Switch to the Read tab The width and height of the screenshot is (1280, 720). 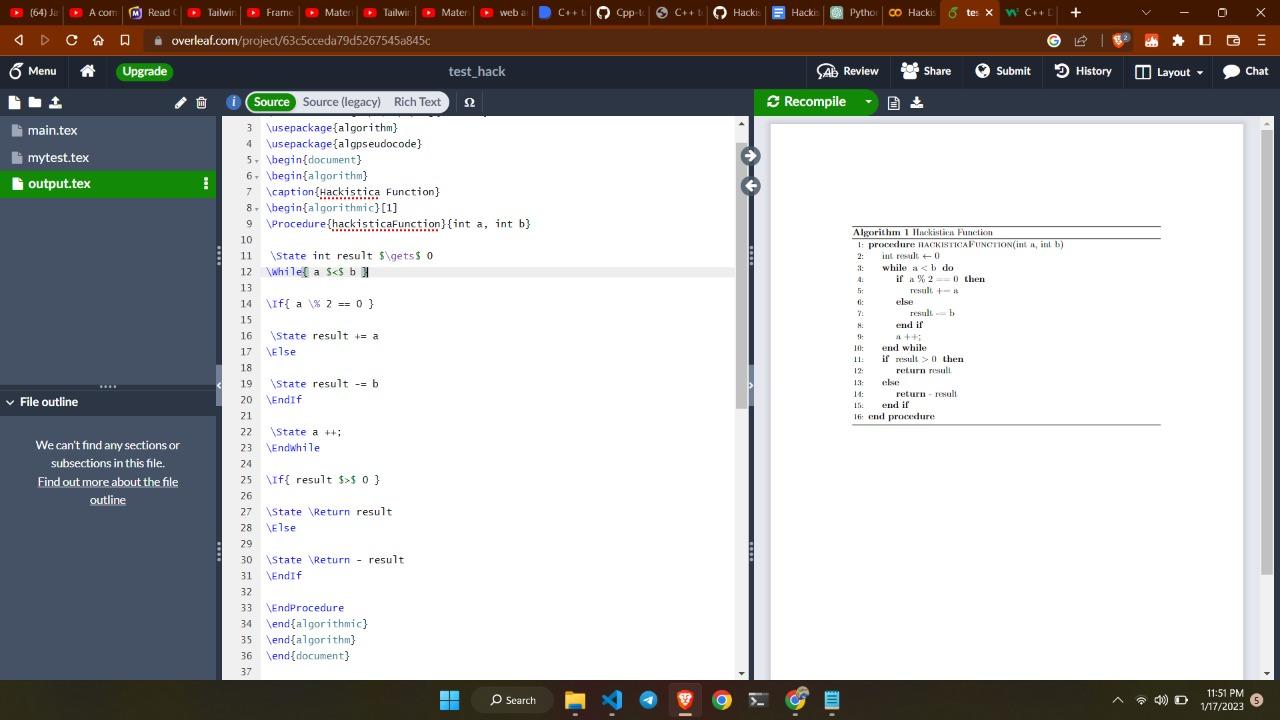pyautogui.click(x=151, y=12)
